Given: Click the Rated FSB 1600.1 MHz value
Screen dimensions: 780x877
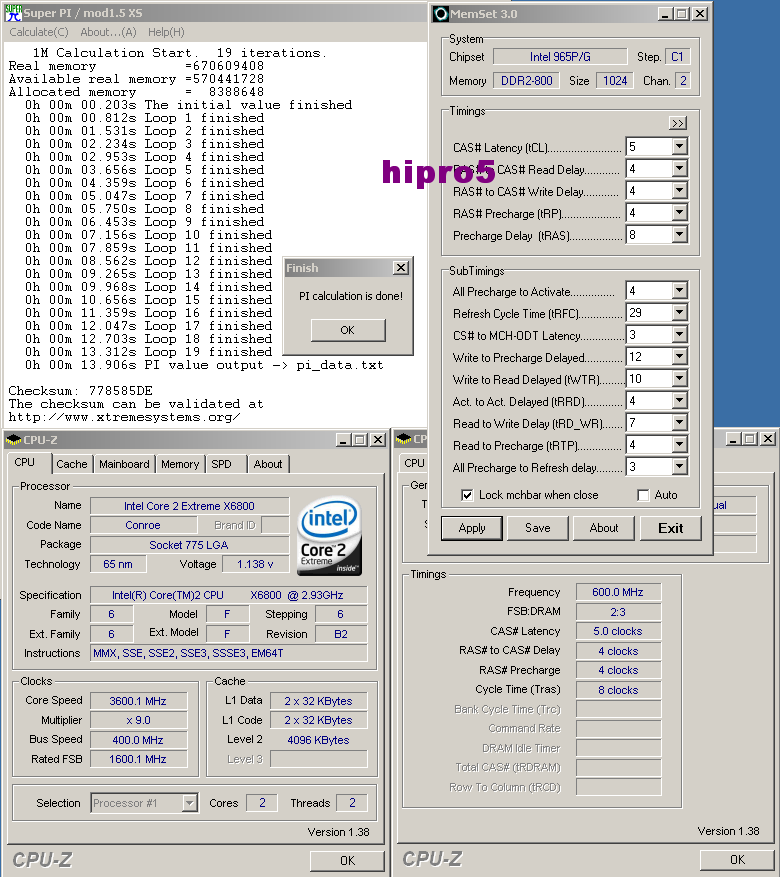Looking at the screenshot, I should pos(138,759).
